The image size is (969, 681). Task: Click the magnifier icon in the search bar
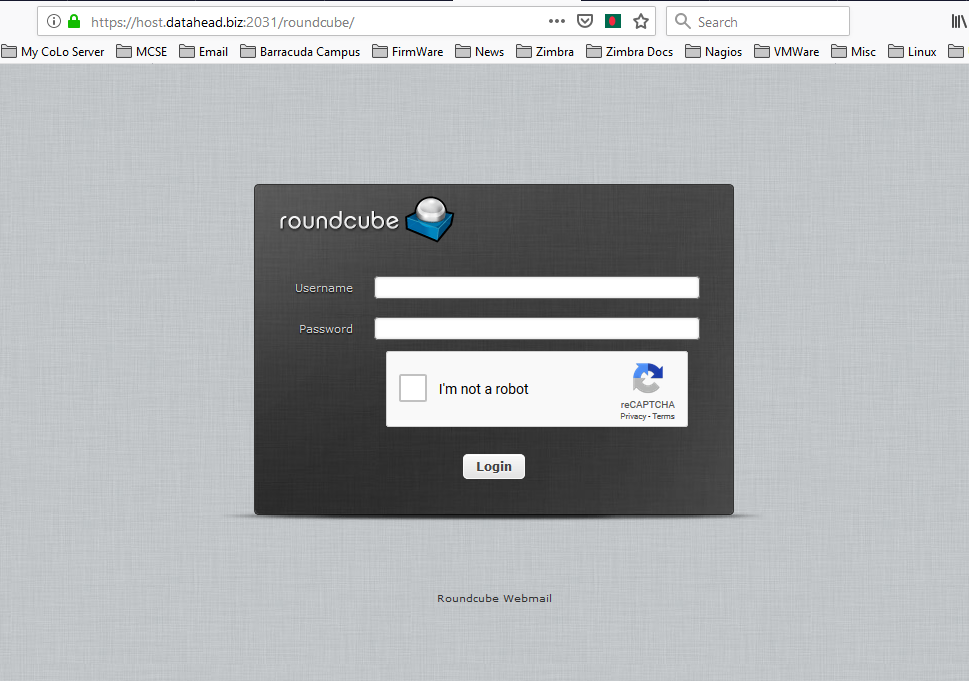click(682, 20)
